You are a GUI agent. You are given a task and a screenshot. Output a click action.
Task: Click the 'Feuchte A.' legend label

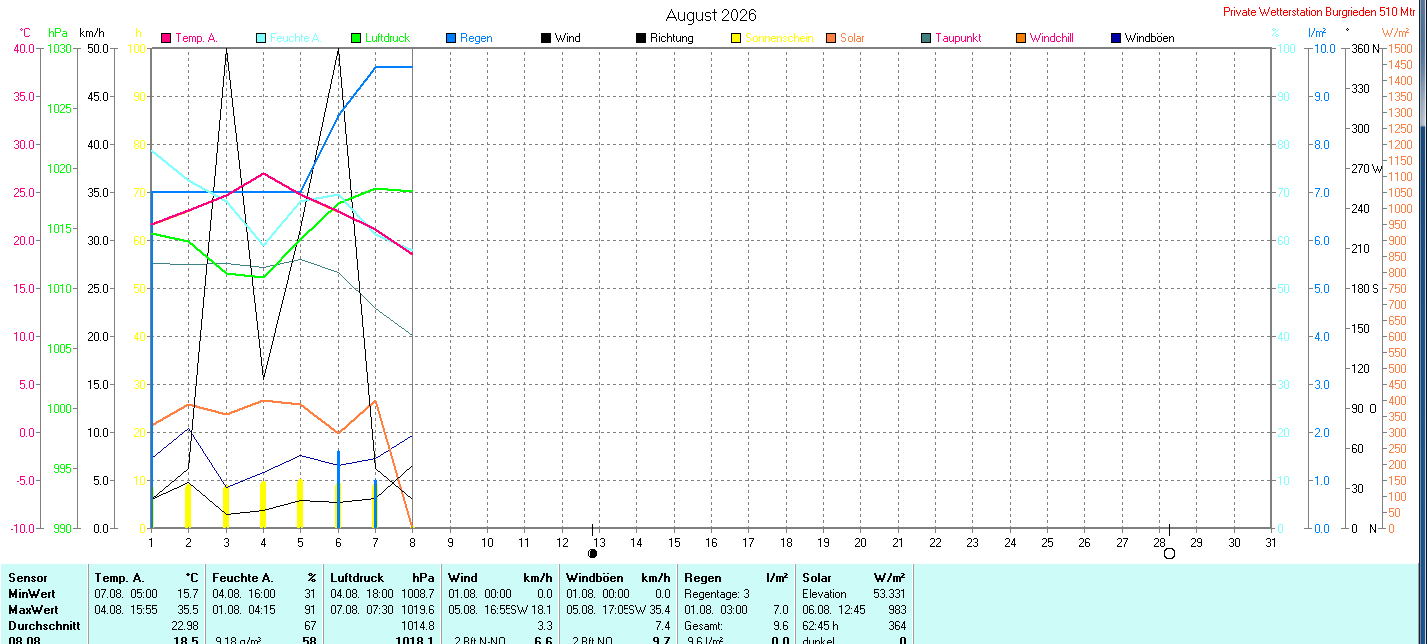click(296, 38)
